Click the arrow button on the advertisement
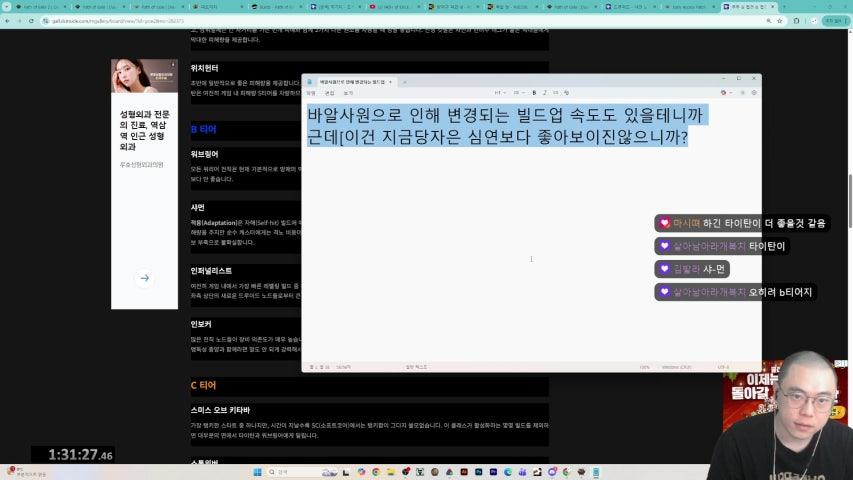The height and width of the screenshot is (480, 853). point(145,278)
